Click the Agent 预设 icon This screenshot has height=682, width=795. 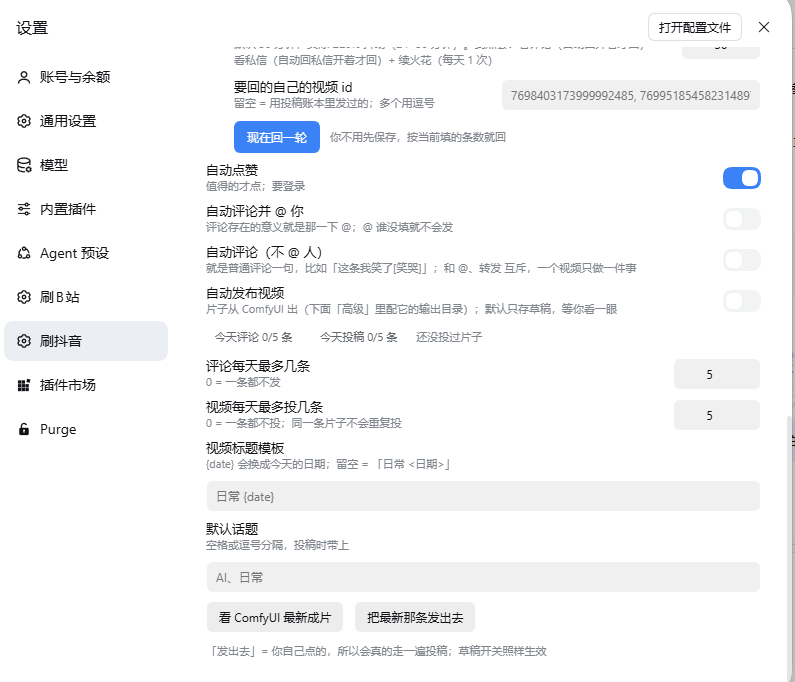[24, 253]
